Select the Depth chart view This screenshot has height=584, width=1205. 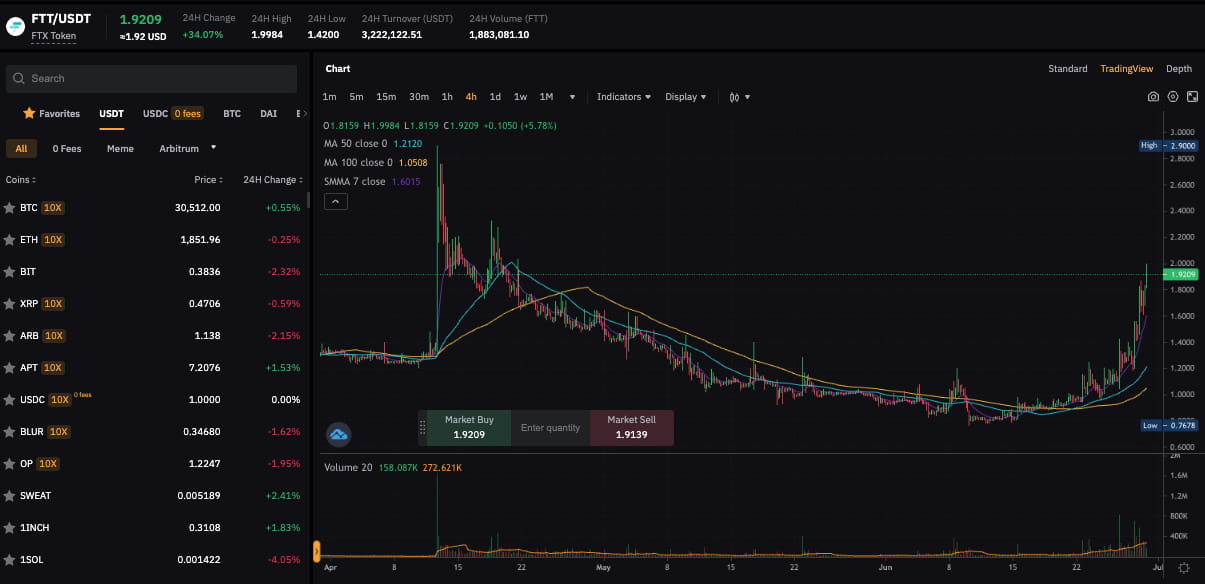coord(1179,69)
